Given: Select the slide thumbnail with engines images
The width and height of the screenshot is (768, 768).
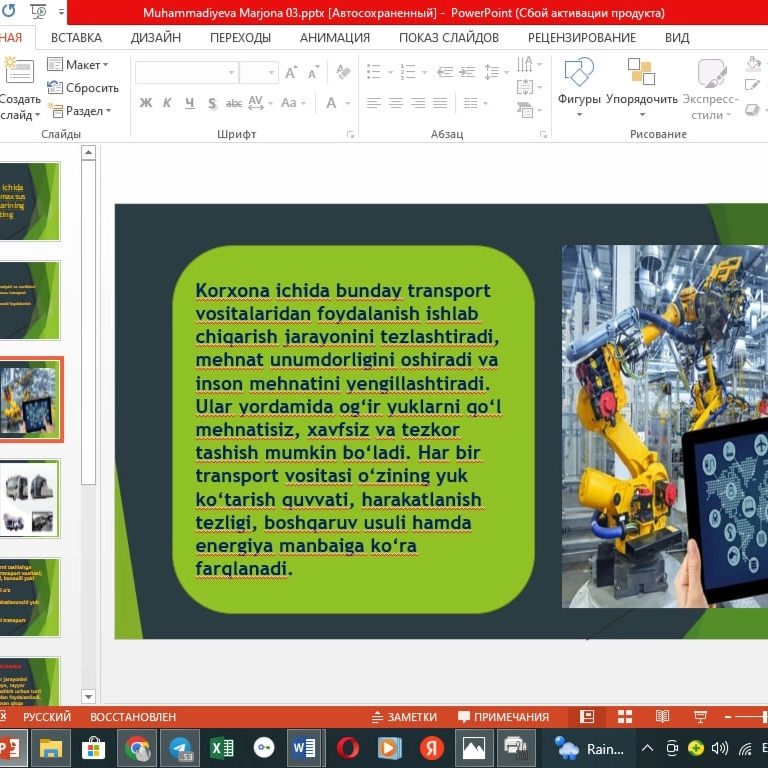Looking at the screenshot, I should 29,498.
